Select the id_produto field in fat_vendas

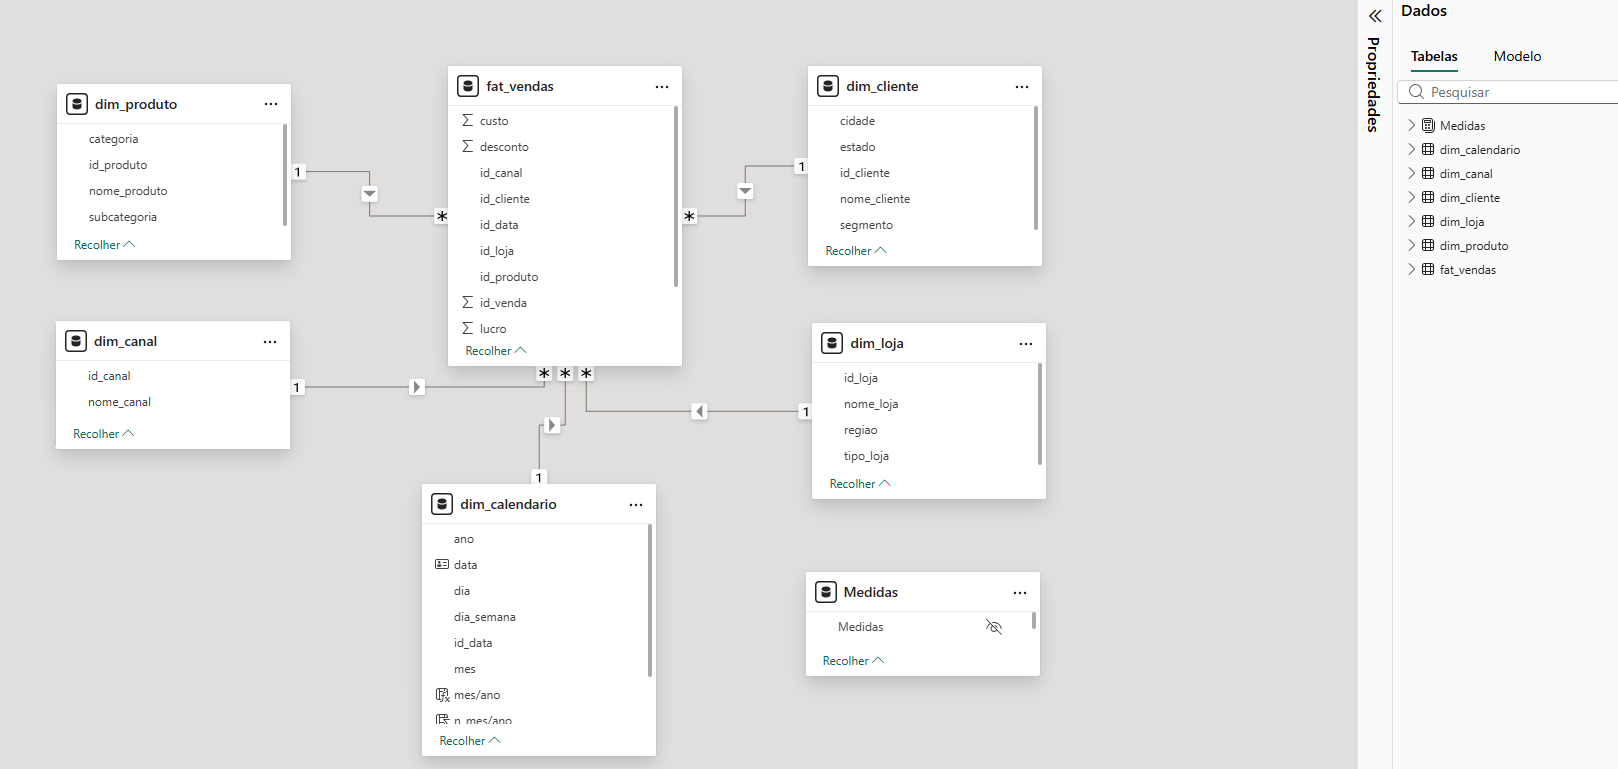(508, 277)
